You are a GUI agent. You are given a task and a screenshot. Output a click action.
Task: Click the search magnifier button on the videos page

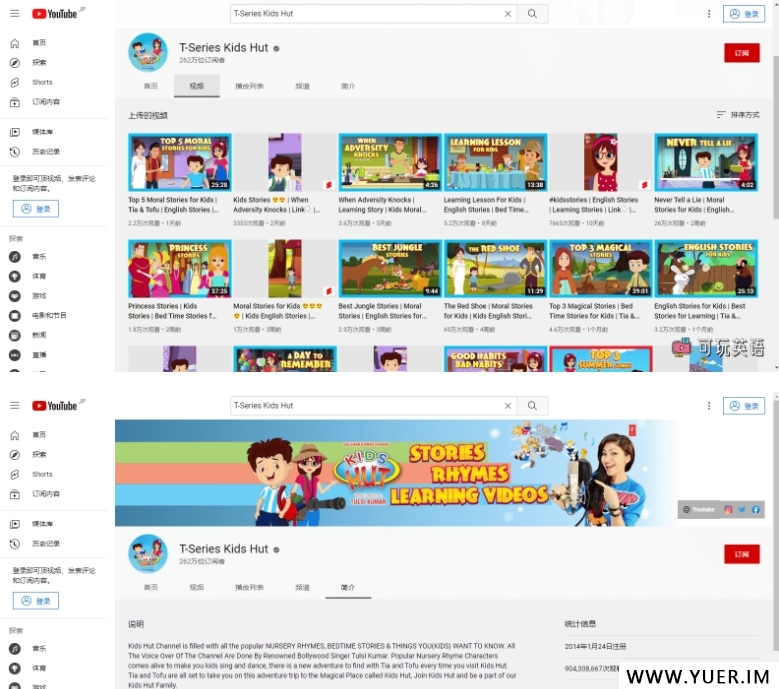[532, 14]
